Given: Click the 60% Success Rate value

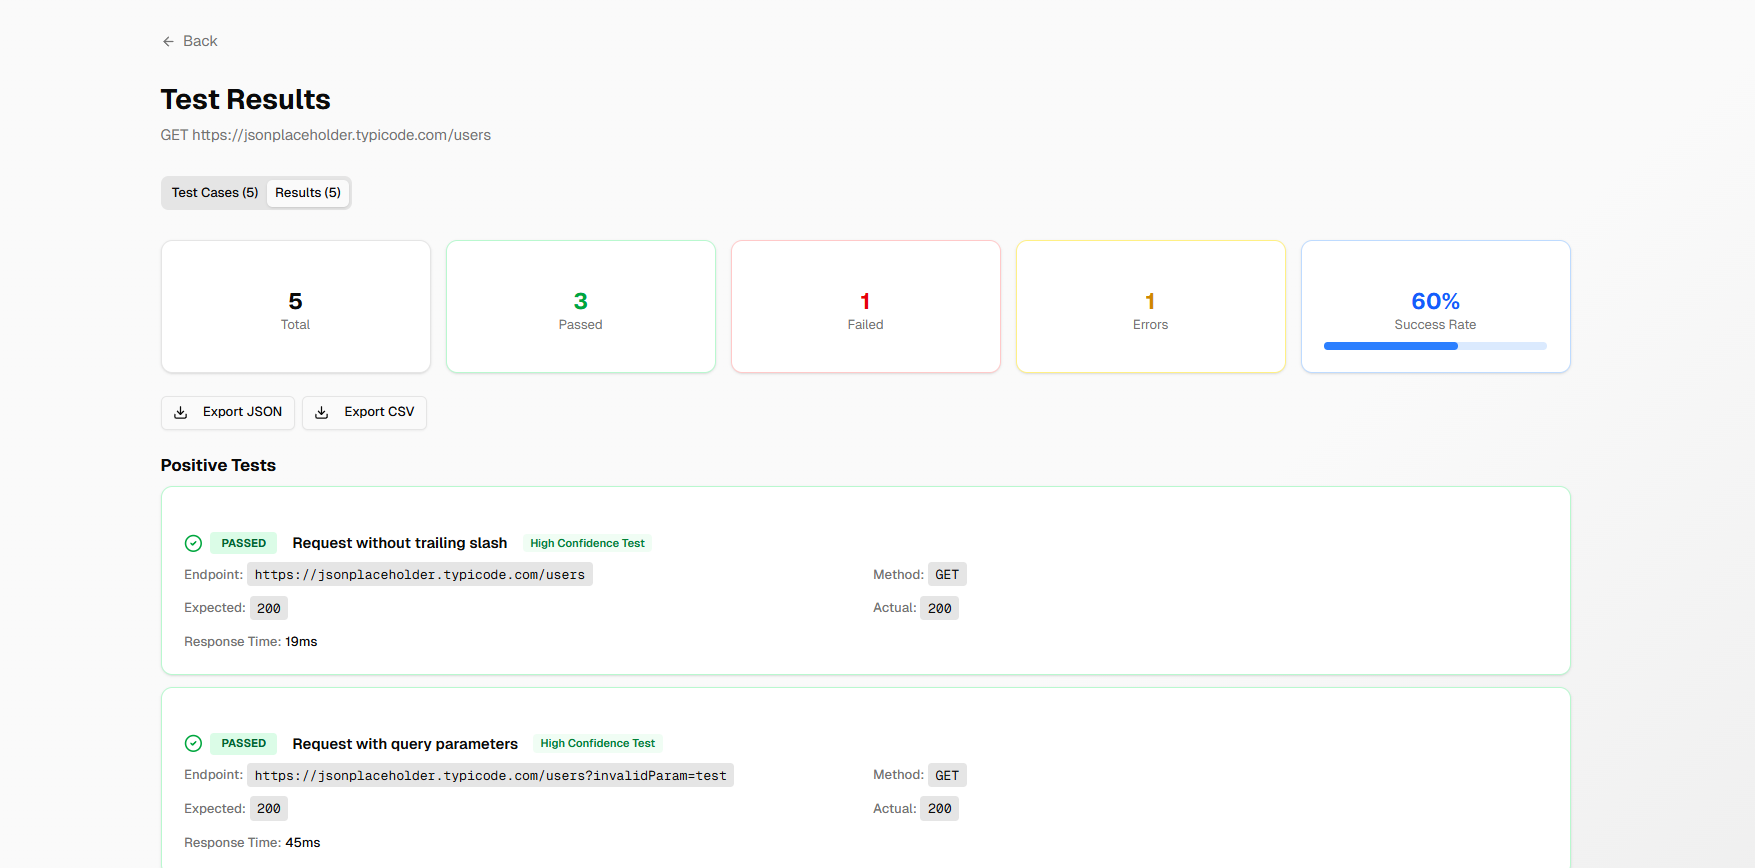Looking at the screenshot, I should pyautogui.click(x=1436, y=301).
